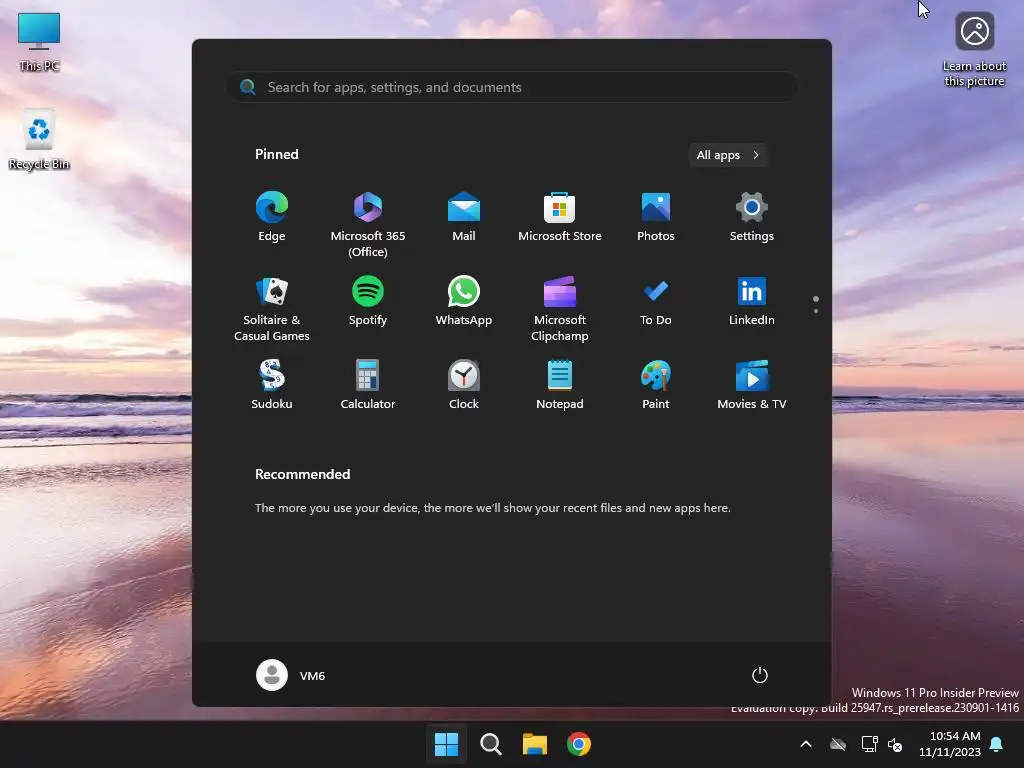
Task: Start Solitaire & Casual Games
Action: [x=272, y=309]
